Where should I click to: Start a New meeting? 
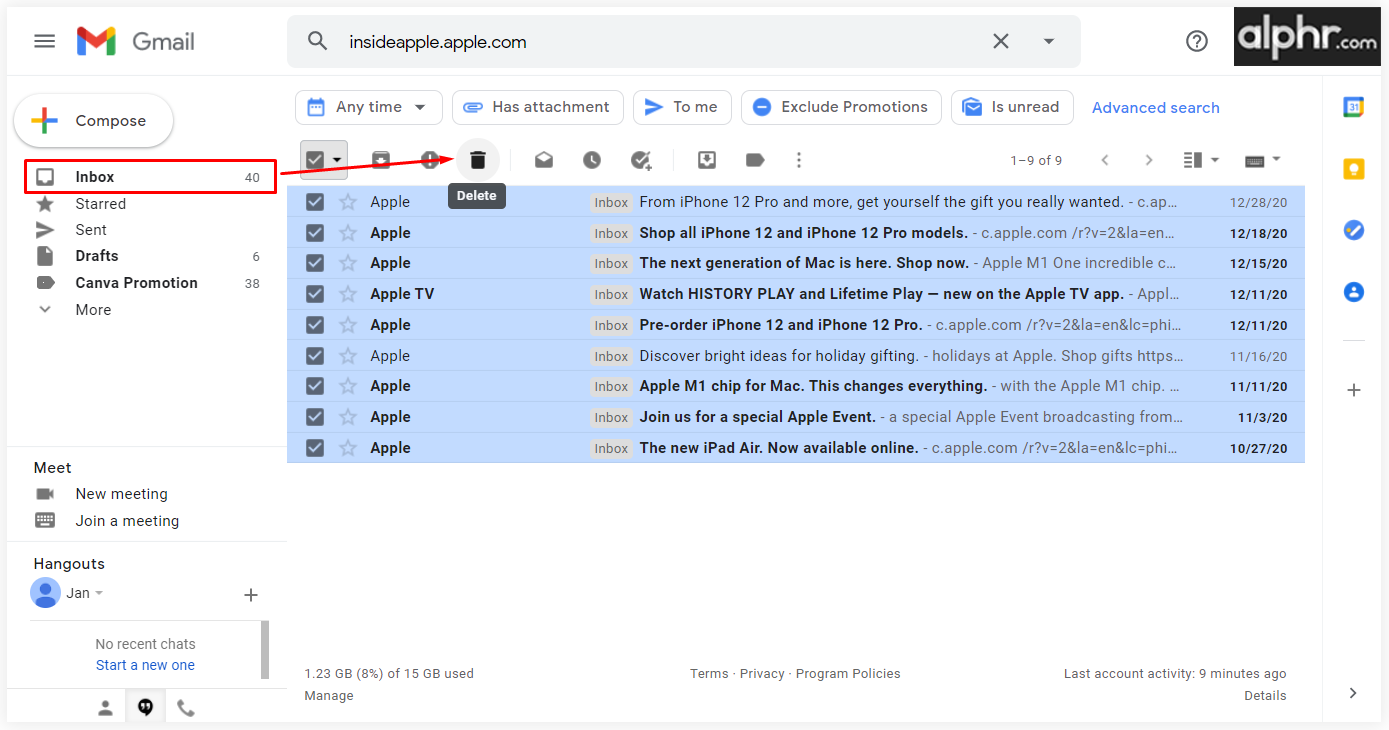coord(121,494)
